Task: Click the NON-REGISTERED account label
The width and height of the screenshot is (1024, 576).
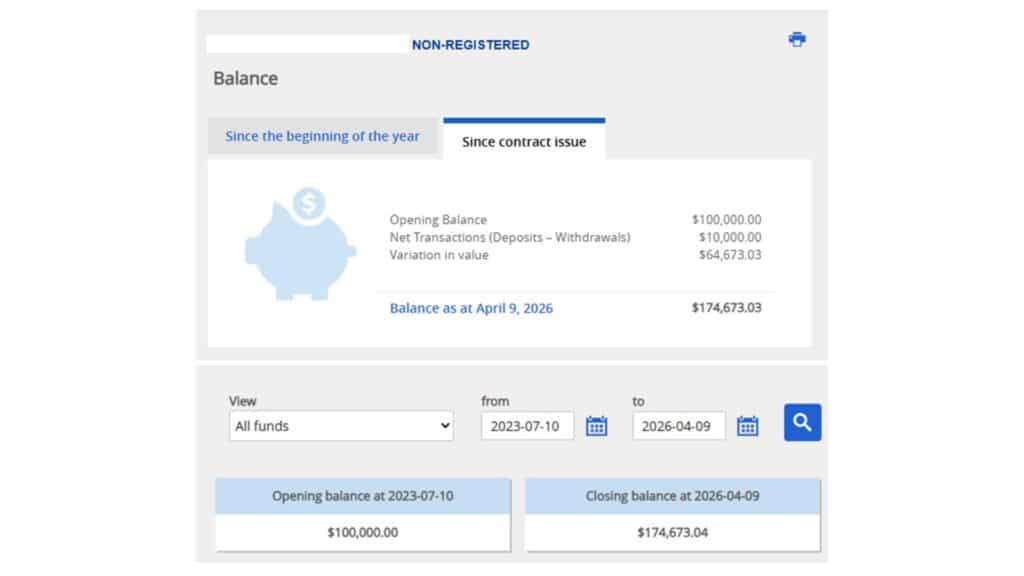Action: [x=470, y=45]
